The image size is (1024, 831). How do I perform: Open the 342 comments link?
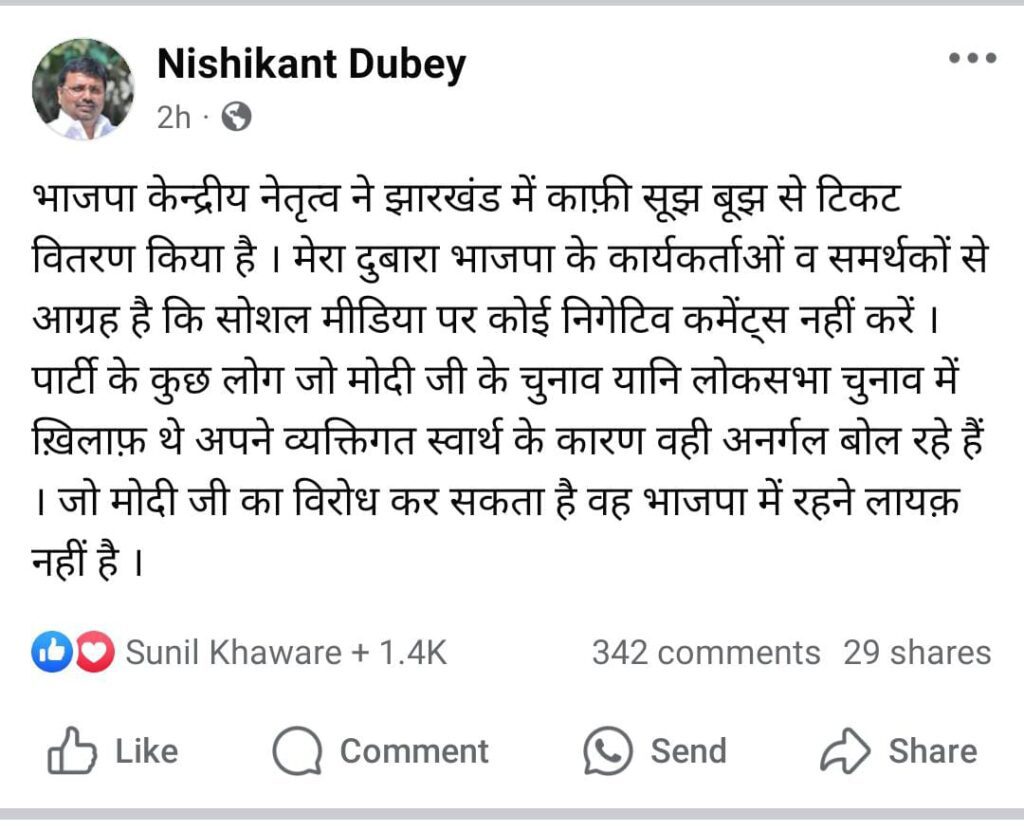pyautogui.click(x=705, y=653)
